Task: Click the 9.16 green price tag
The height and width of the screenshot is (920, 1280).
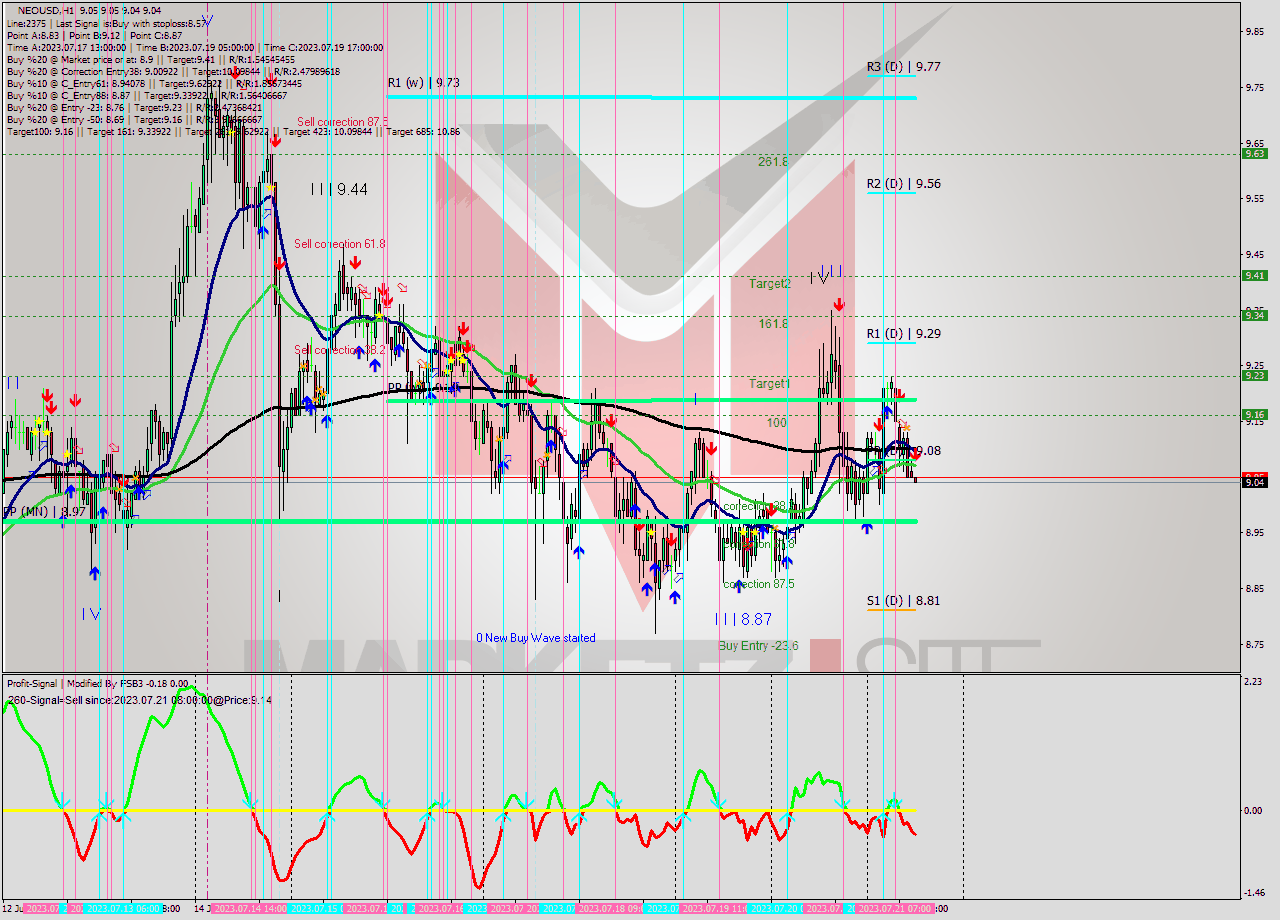Action: click(1254, 415)
